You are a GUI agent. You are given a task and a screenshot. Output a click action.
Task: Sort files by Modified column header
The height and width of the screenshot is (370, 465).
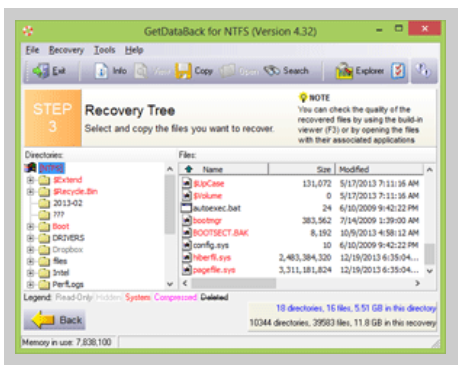click(x=379, y=169)
